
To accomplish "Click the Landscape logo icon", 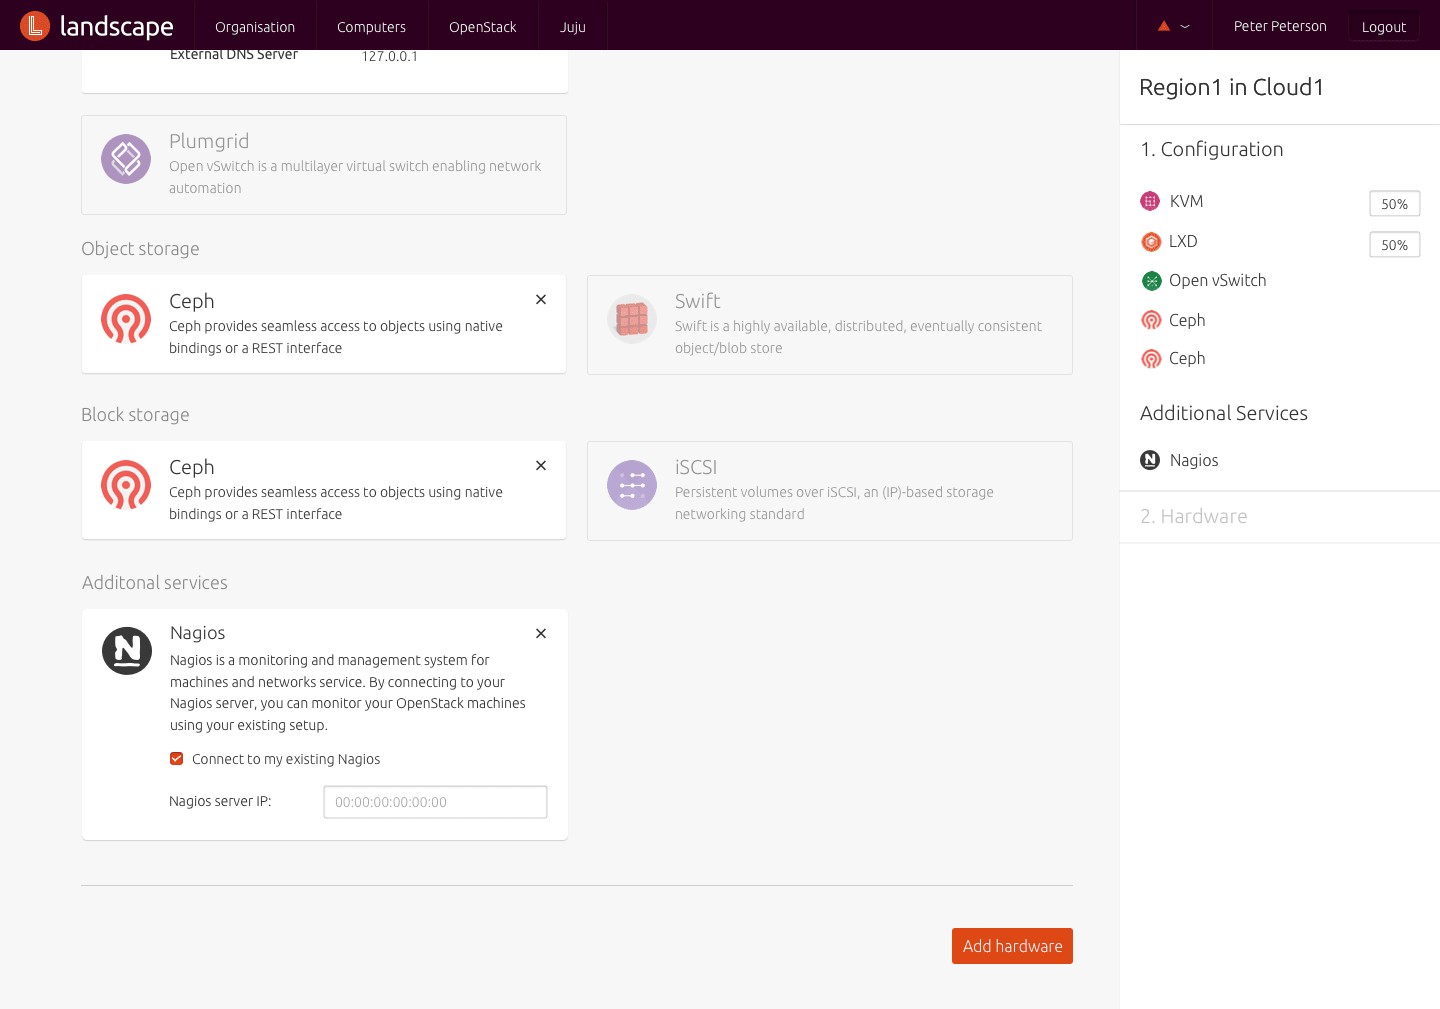I will tap(35, 26).
